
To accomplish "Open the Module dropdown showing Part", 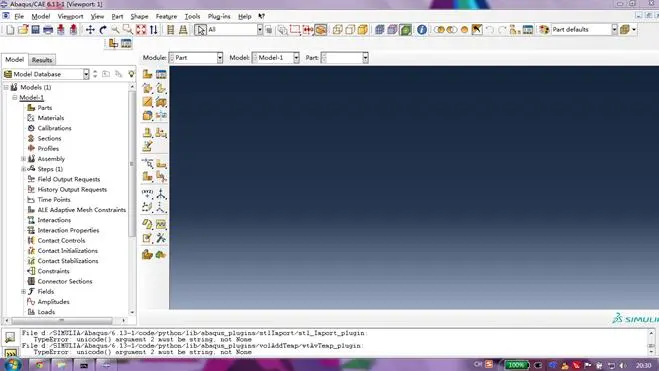I will point(196,58).
